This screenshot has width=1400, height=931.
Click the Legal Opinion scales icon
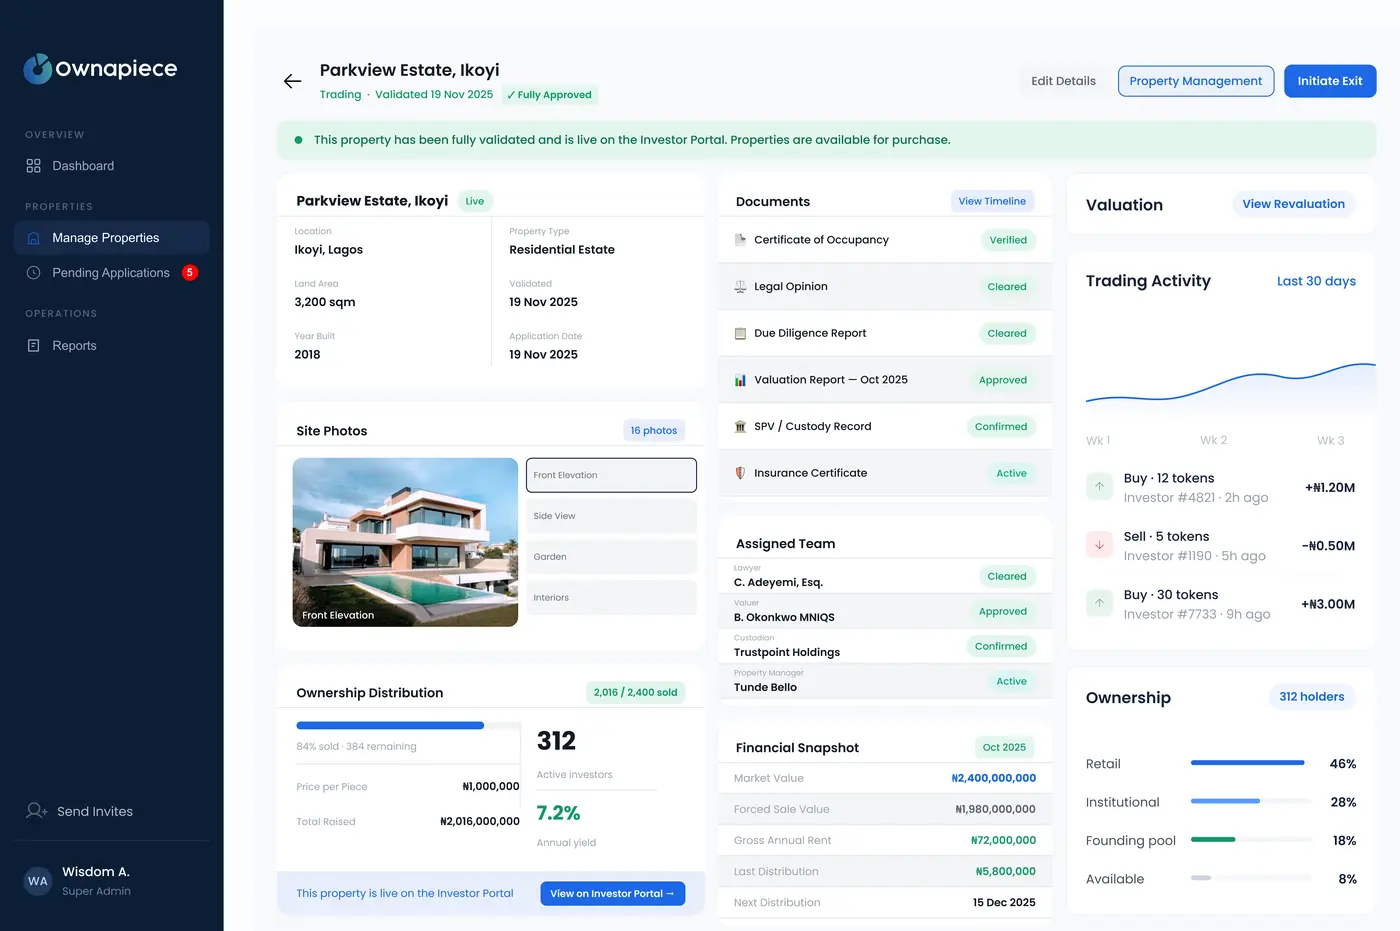point(741,287)
